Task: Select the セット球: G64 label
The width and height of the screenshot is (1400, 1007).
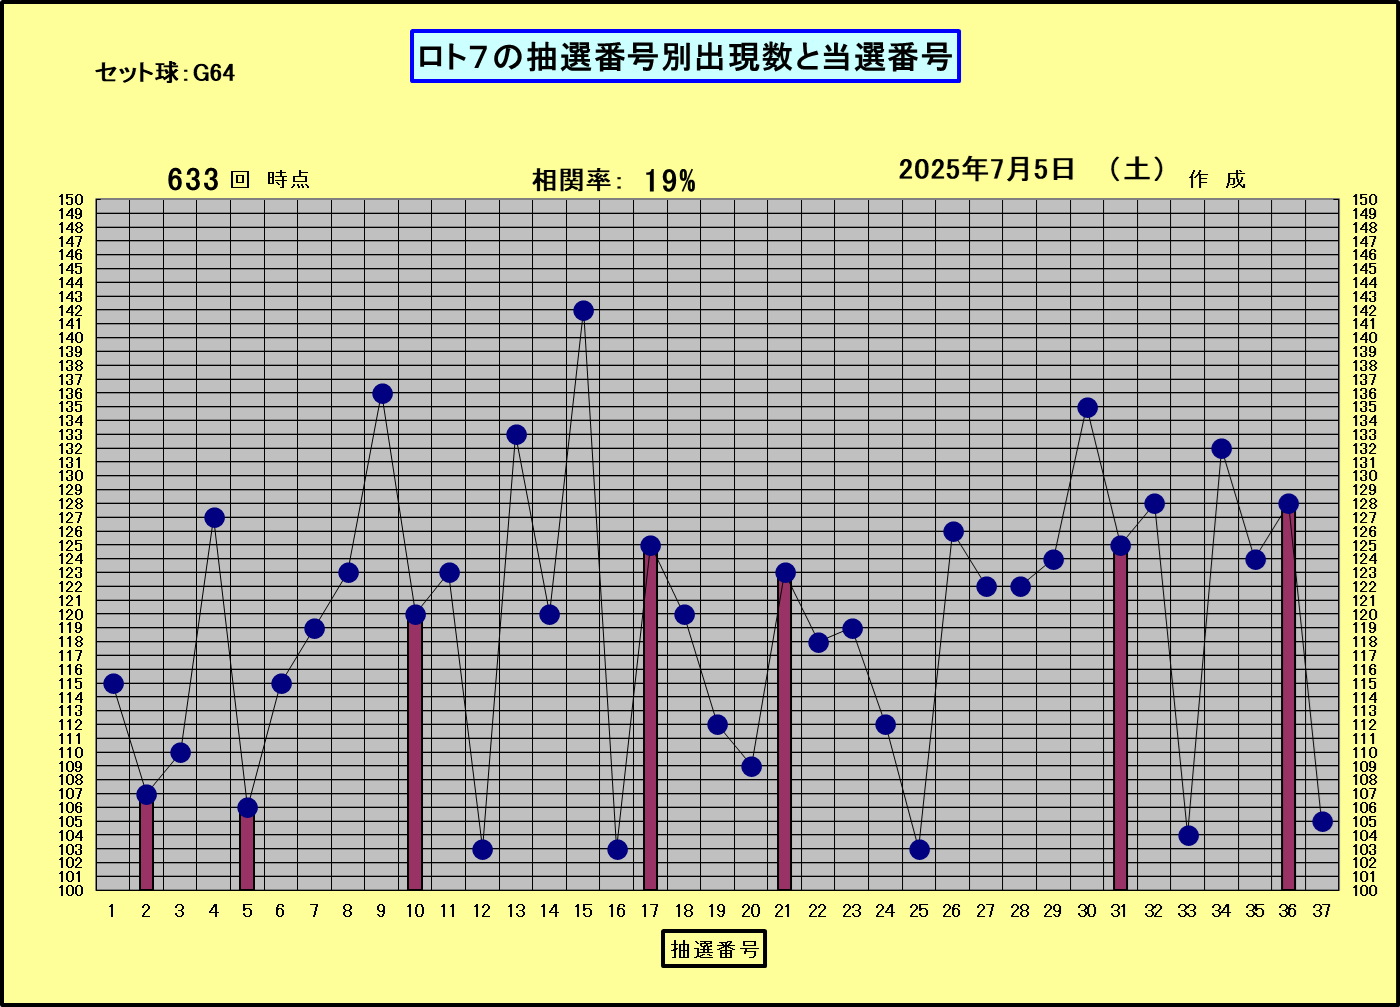Action: click(165, 73)
